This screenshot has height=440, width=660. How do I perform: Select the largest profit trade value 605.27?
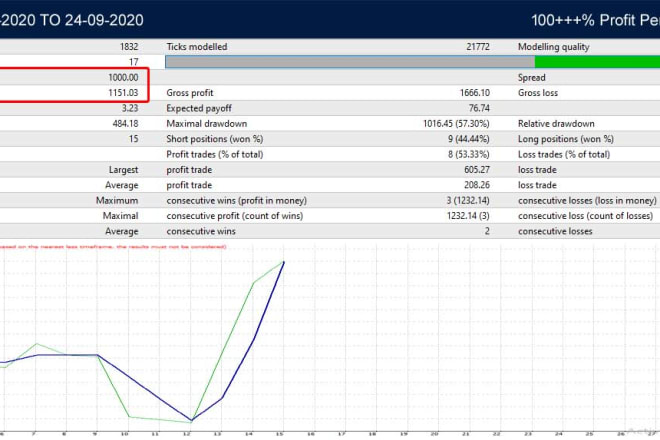pyautogui.click(x=477, y=170)
